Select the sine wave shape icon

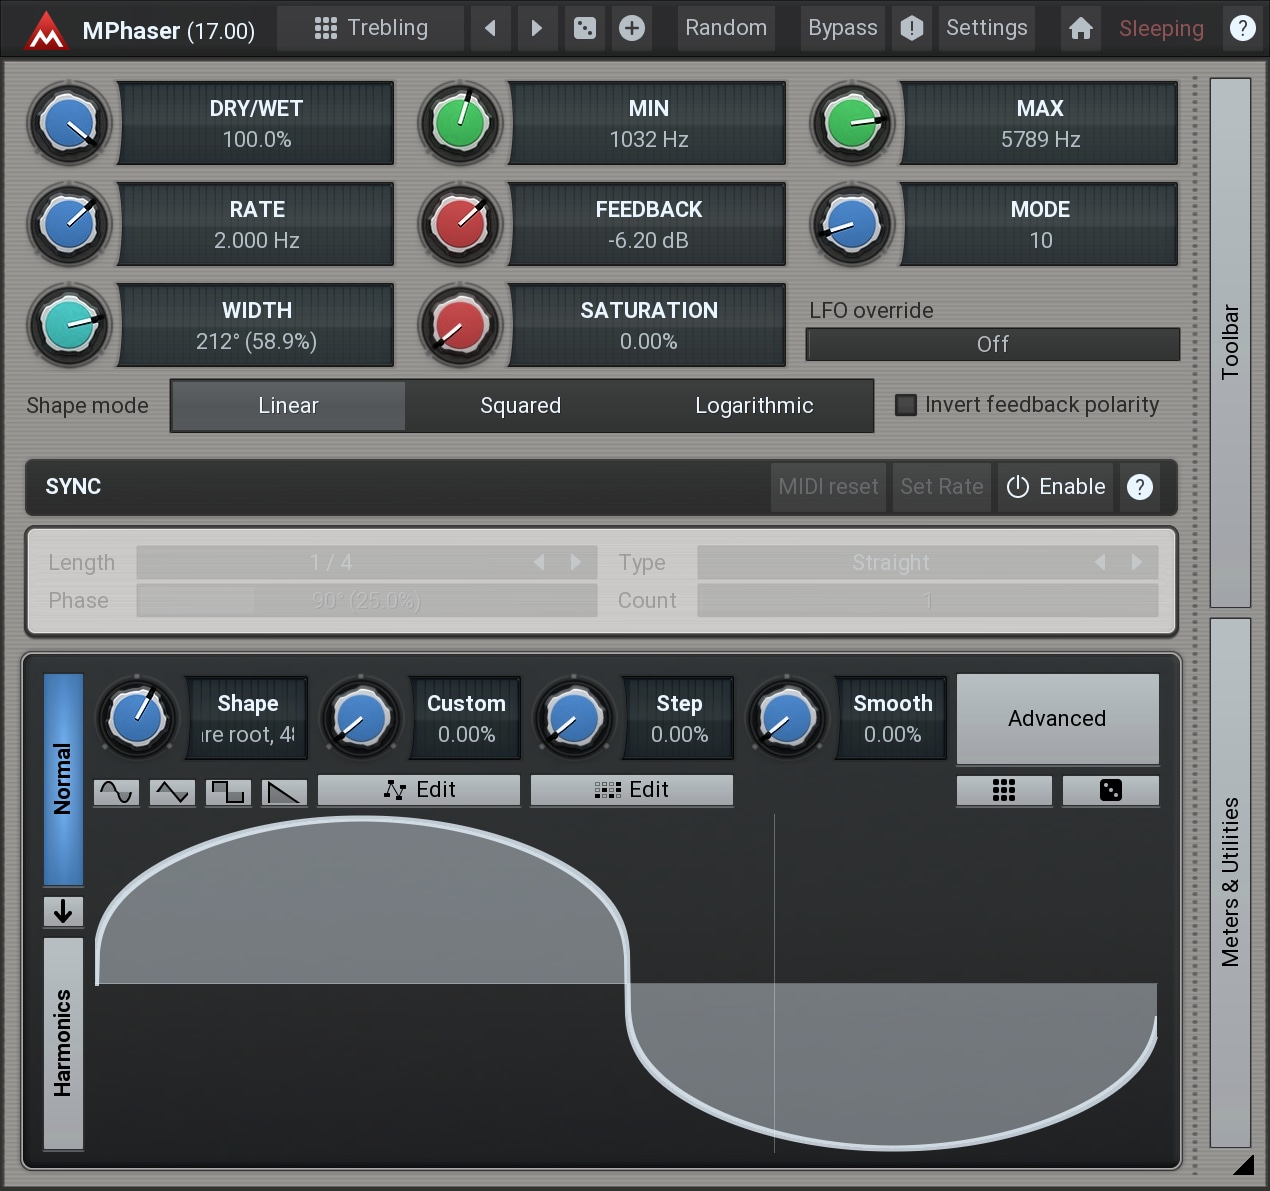116,792
